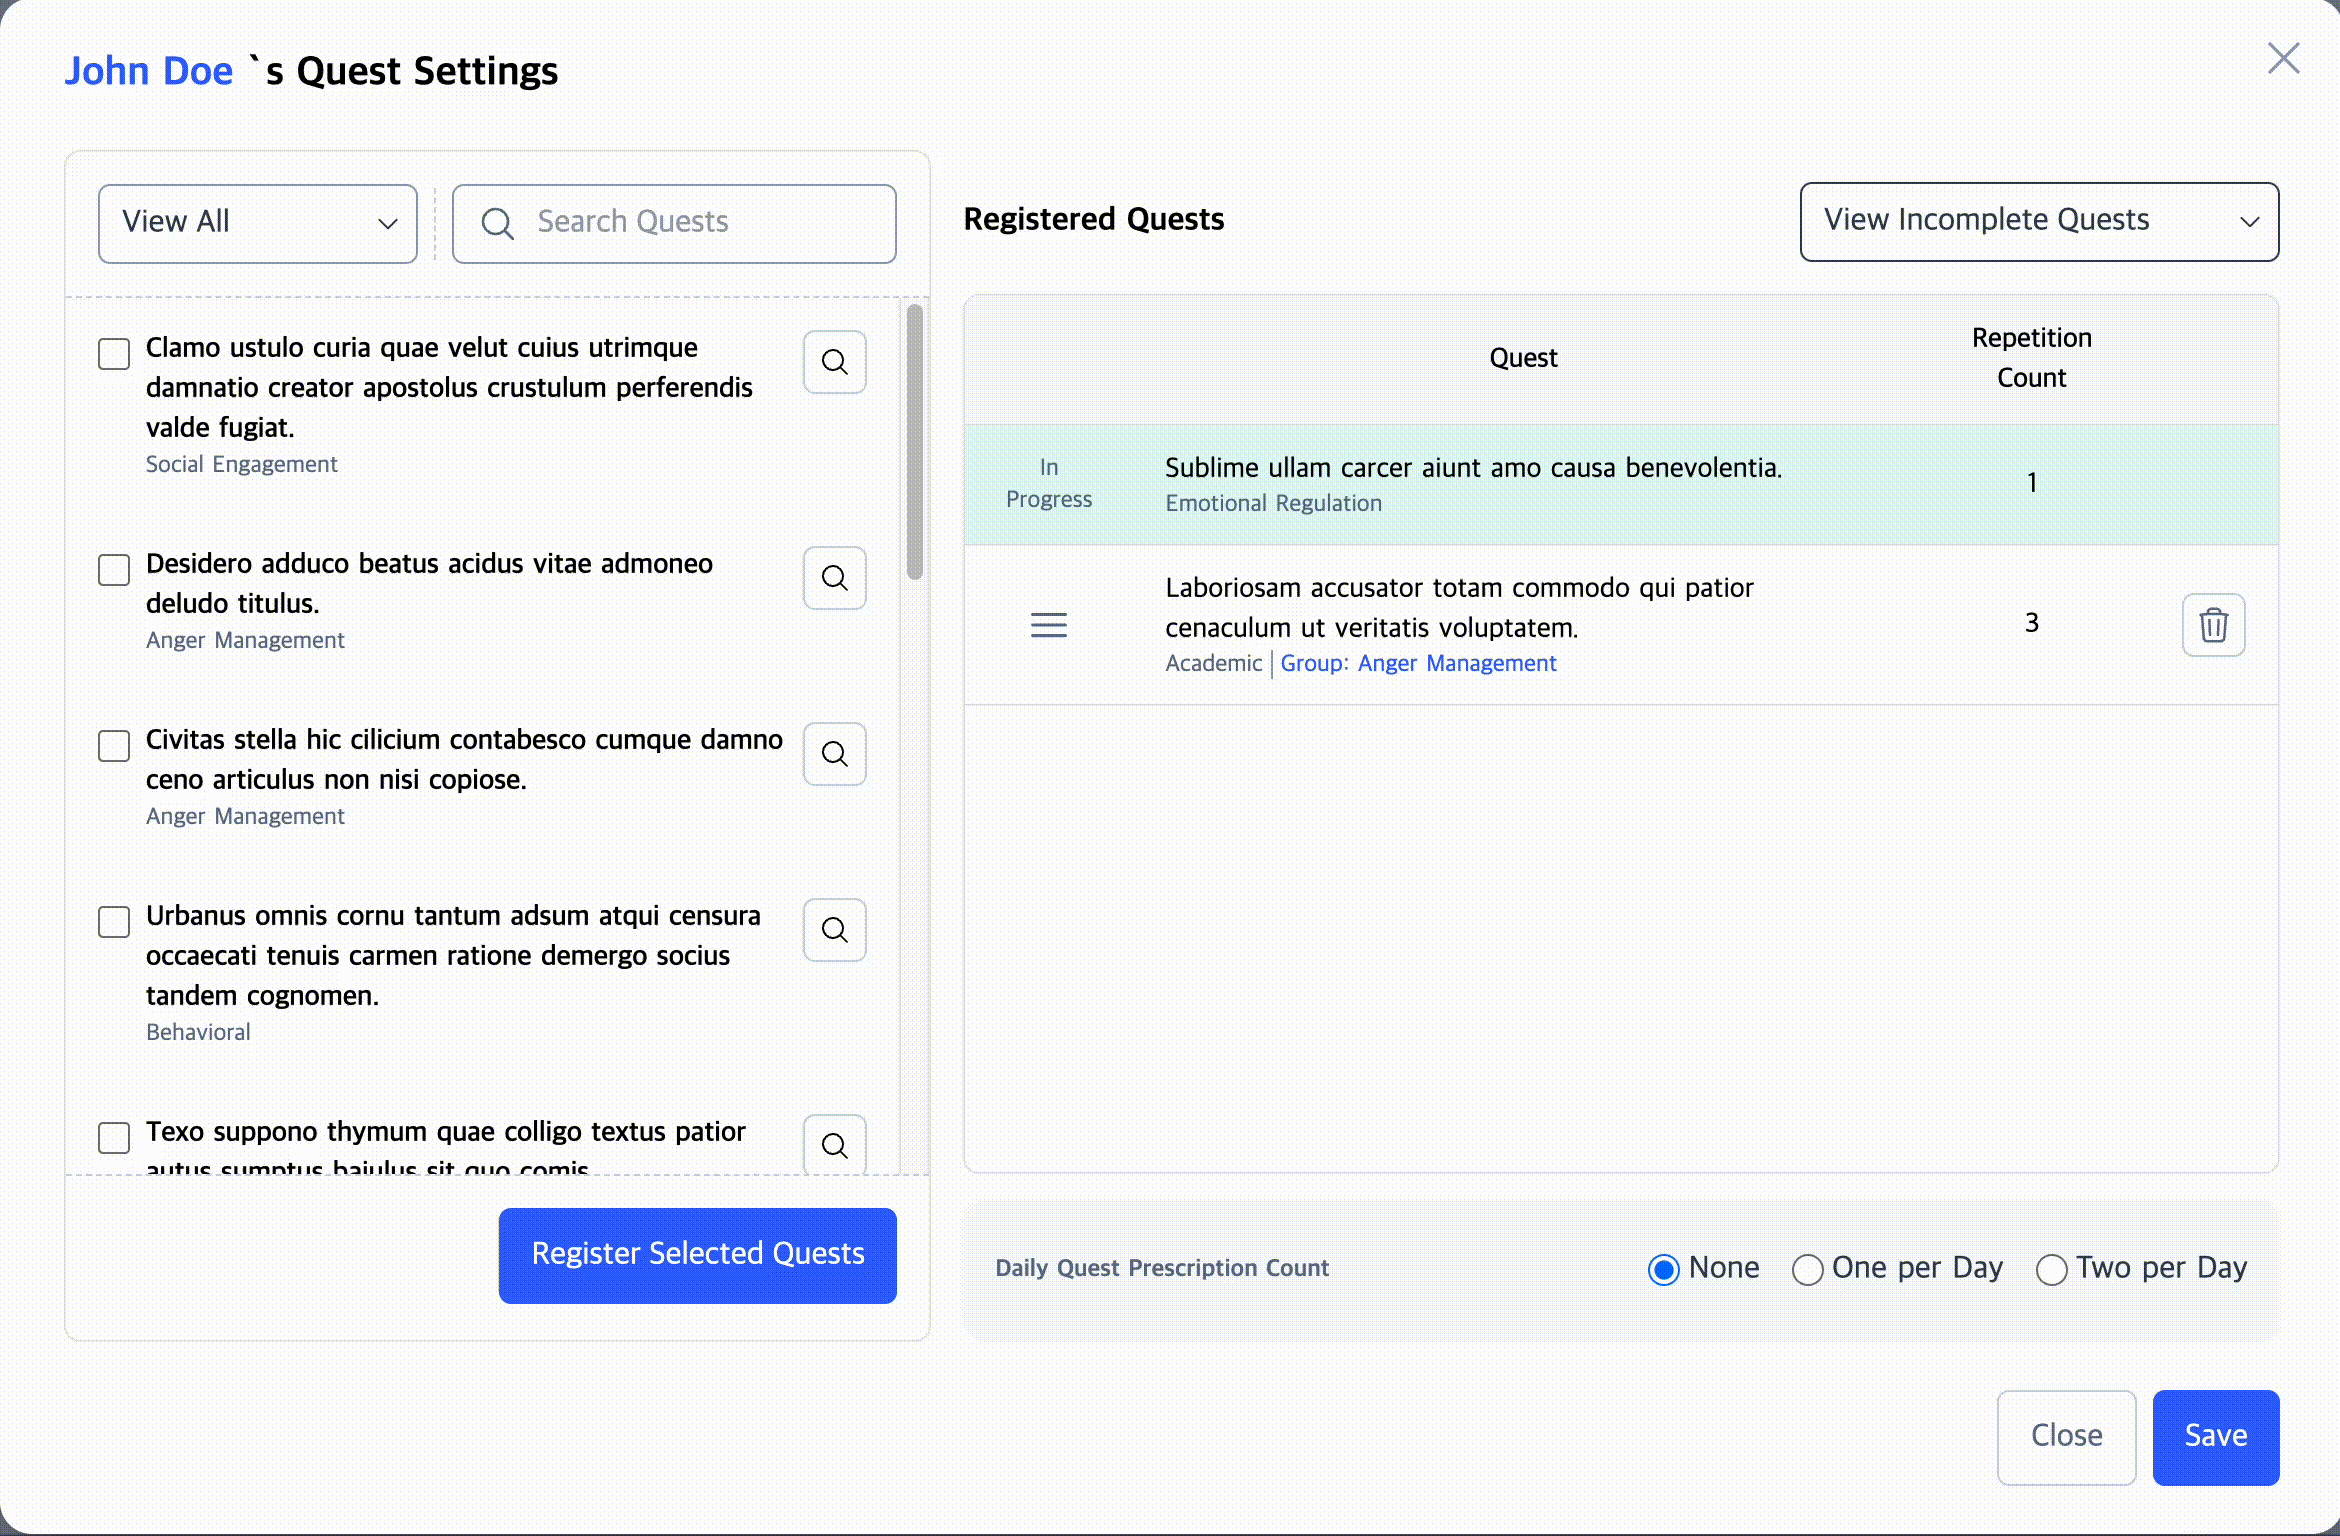Expand the 'View Incomplete Quests' filter dropdown
Image resolution: width=2340 pixels, height=1536 pixels.
(2039, 222)
